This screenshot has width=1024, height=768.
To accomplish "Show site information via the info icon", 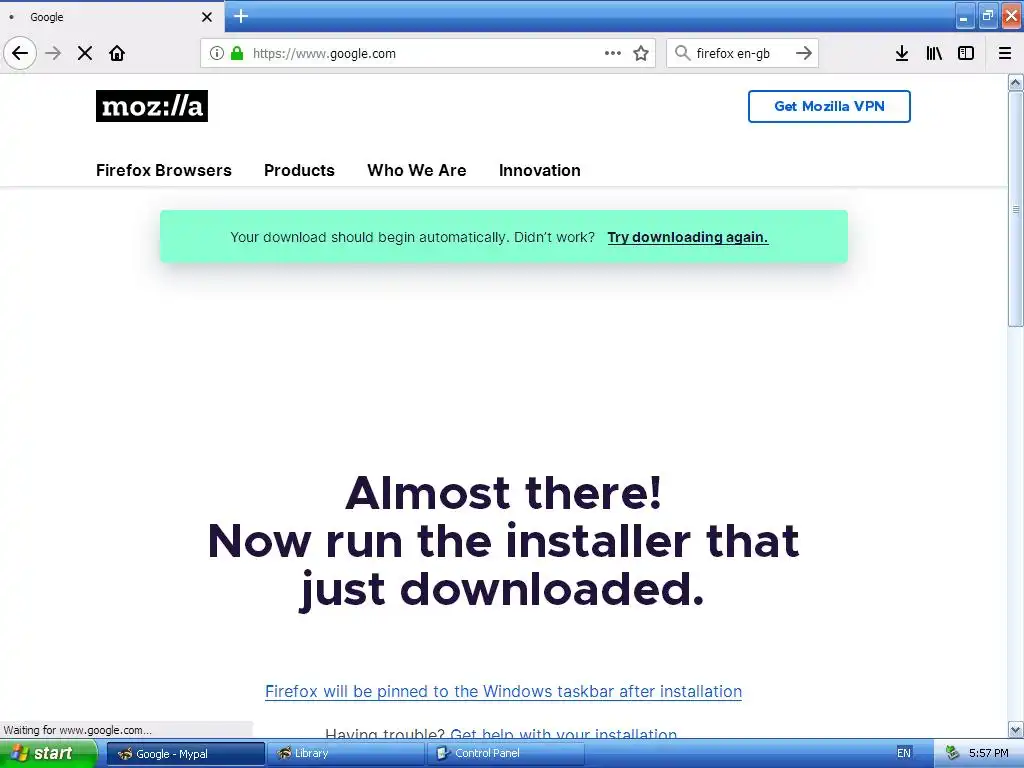I will click(x=217, y=53).
